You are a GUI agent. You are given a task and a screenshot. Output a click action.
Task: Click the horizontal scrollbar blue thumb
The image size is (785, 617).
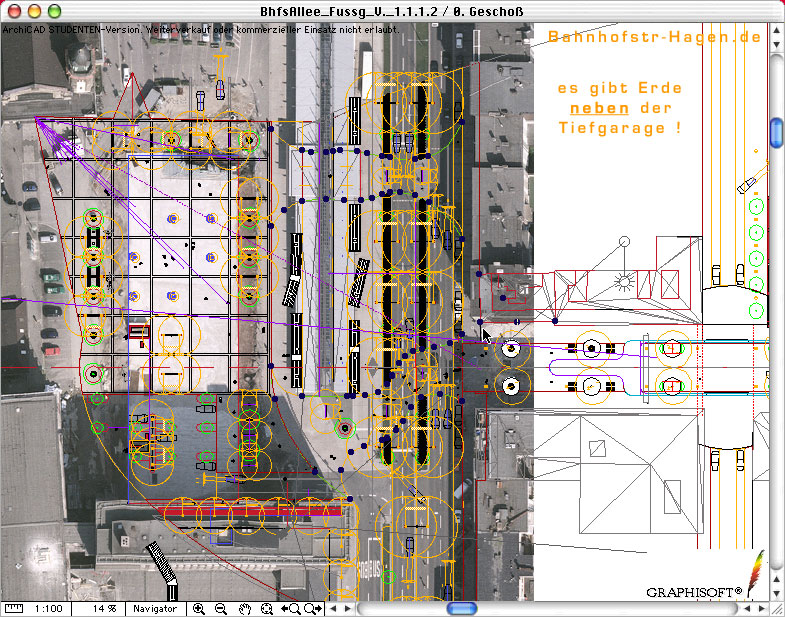pos(462,608)
